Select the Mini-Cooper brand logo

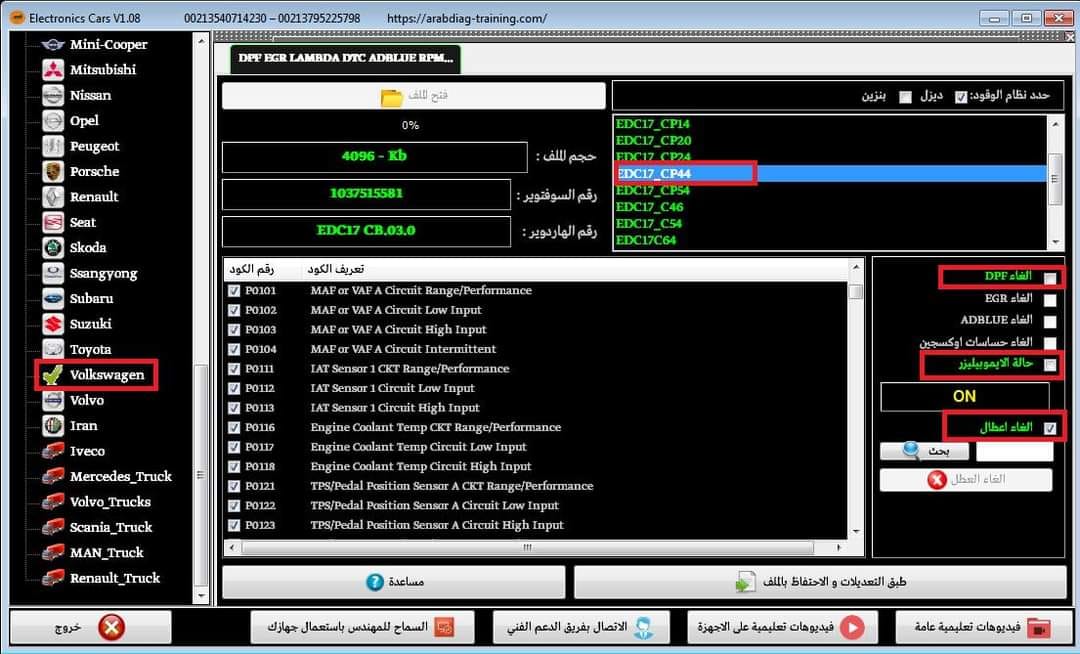[53, 45]
